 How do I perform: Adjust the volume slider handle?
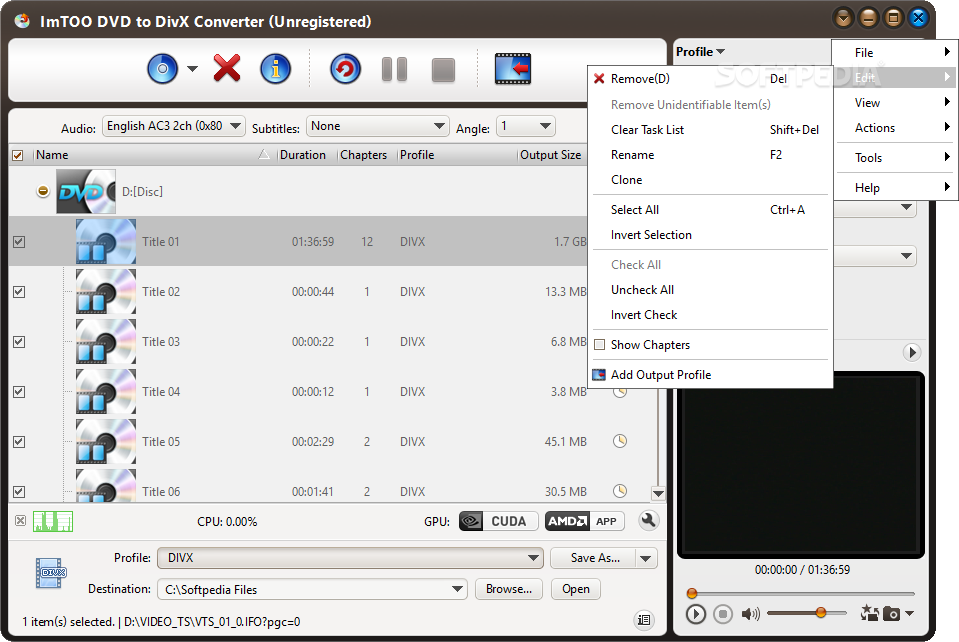pos(821,612)
